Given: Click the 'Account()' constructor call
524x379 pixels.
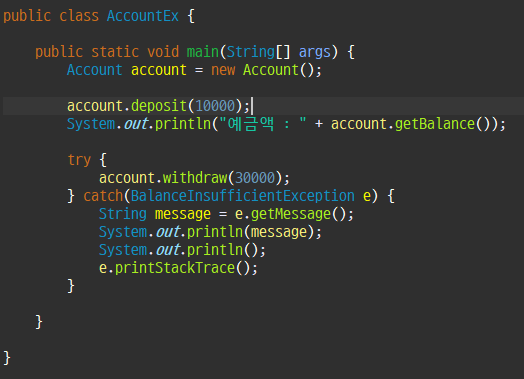Looking at the screenshot, I should 278,70.
